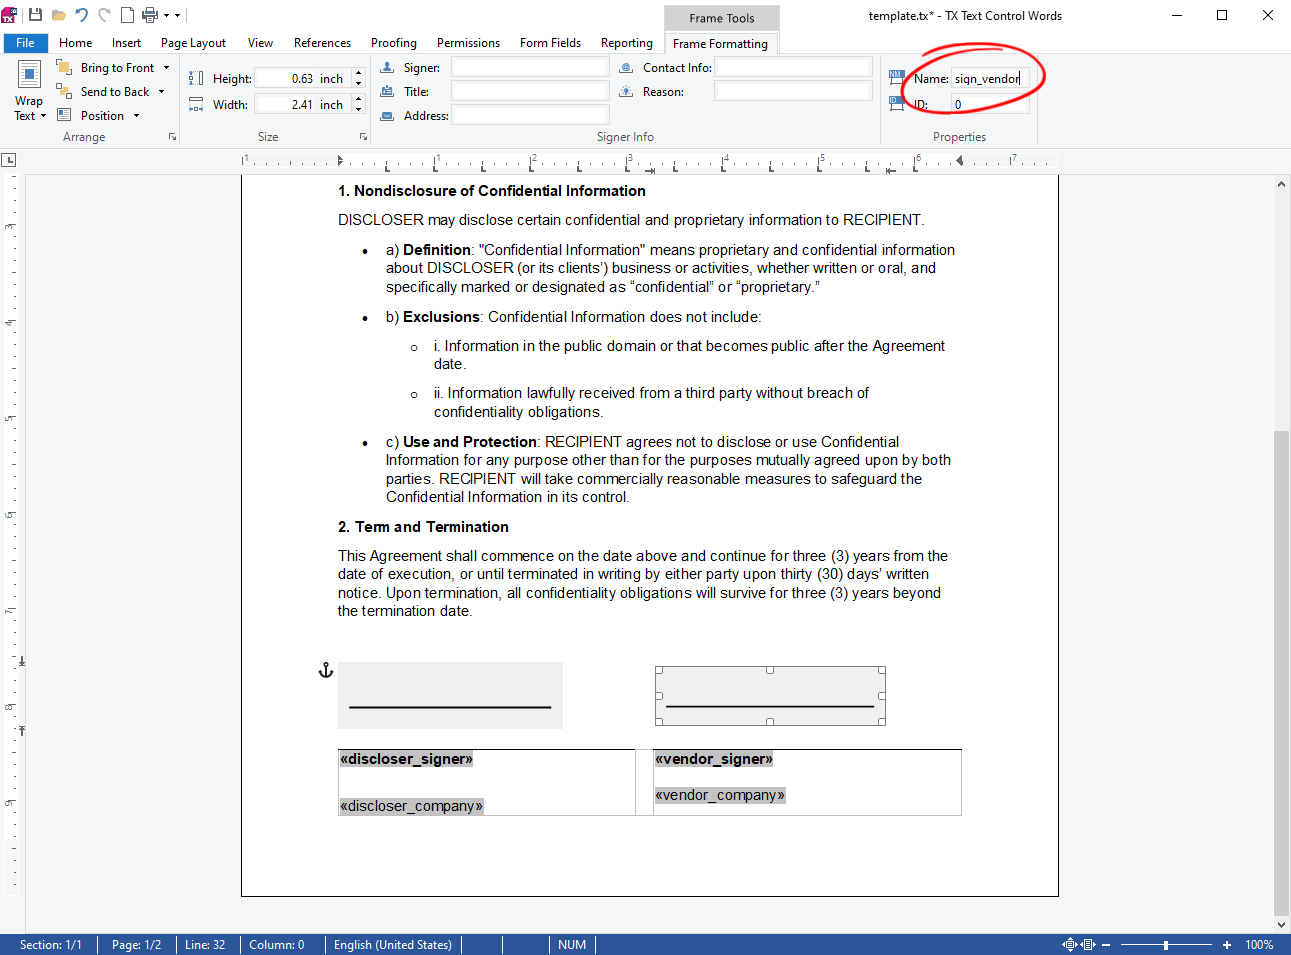1291x955 pixels.
Task: Expand the Bring to Front dropdown arrow
Action: coord(166,68)
